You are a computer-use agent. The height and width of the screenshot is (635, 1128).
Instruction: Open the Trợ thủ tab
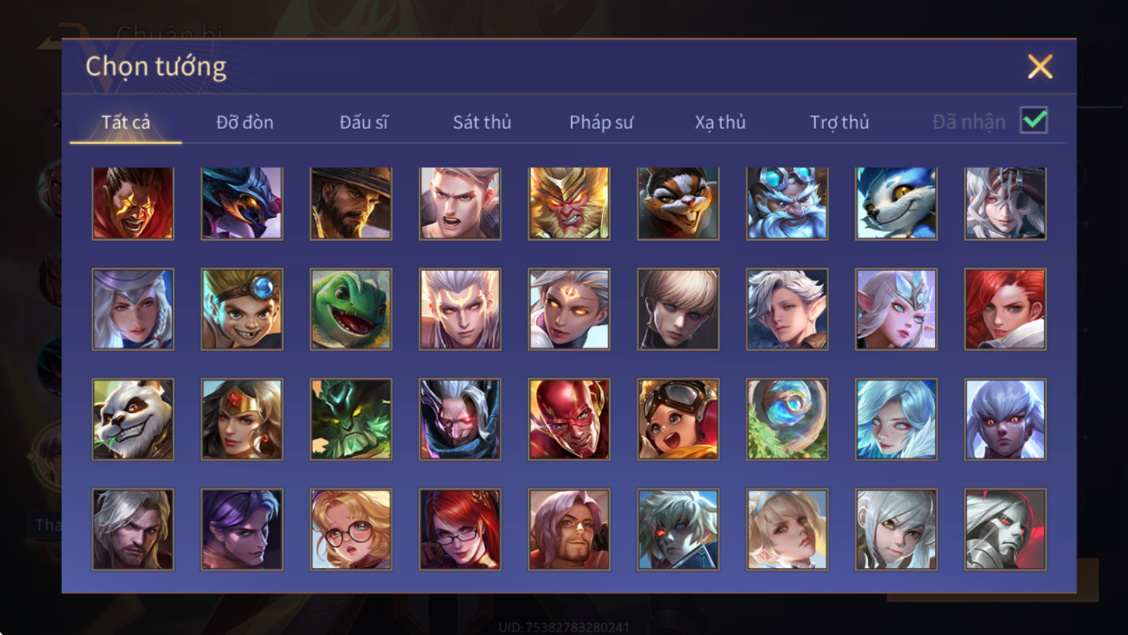840,122
